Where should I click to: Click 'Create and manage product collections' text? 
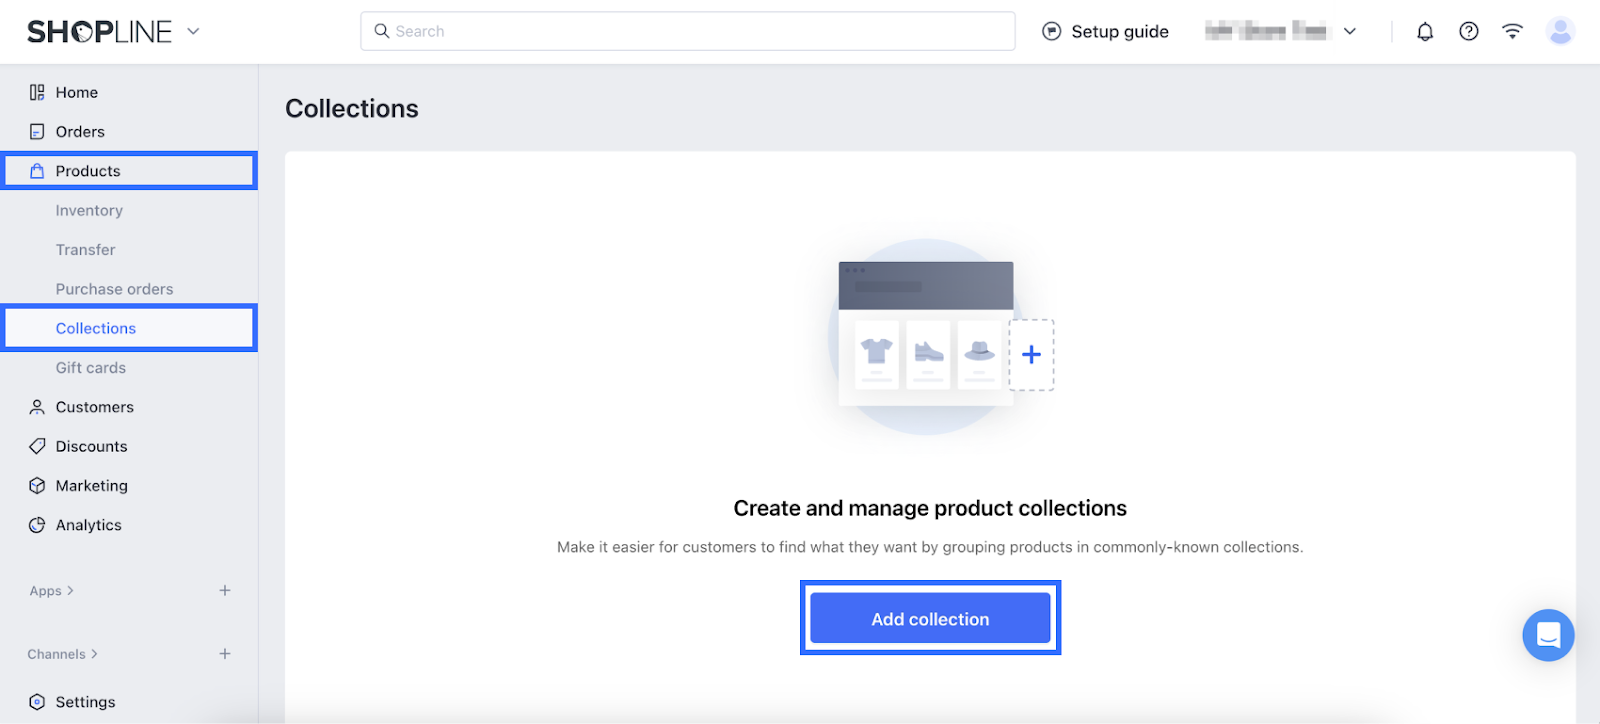(930, 508)
